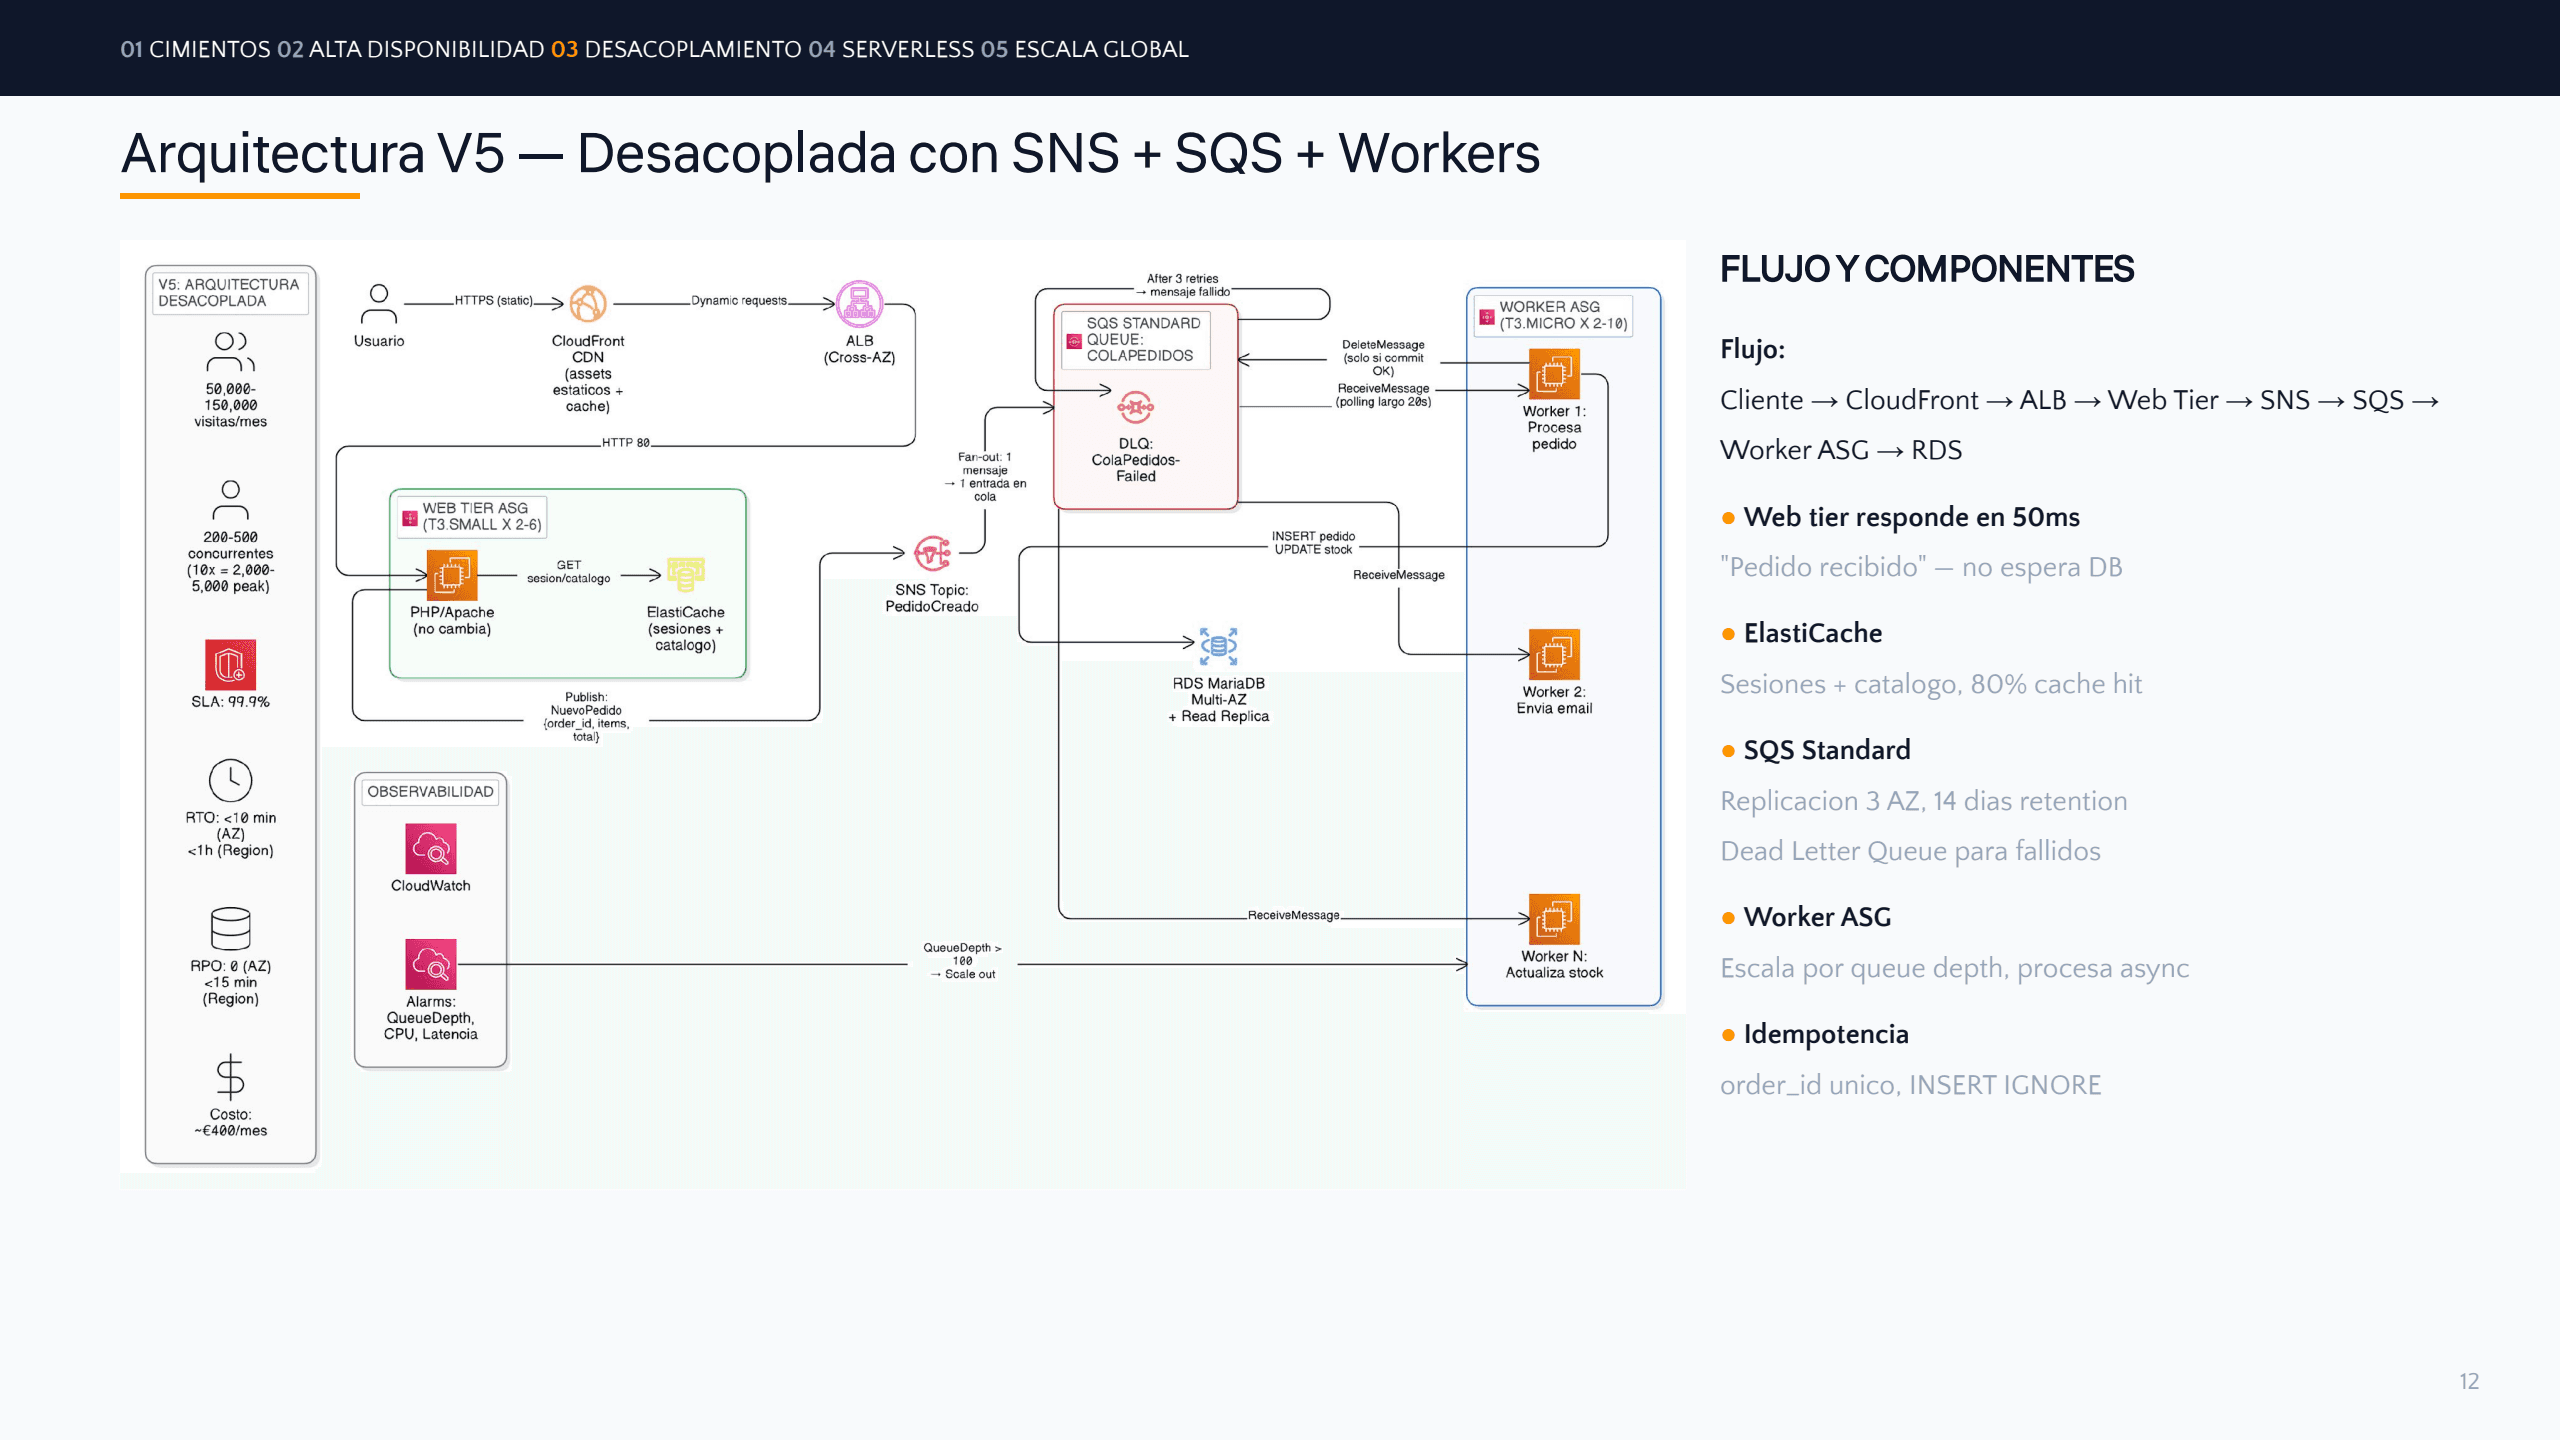
Task: Select the 'V5: ARQUITECTURA DESACOPLADA' label
Action: 229,292
